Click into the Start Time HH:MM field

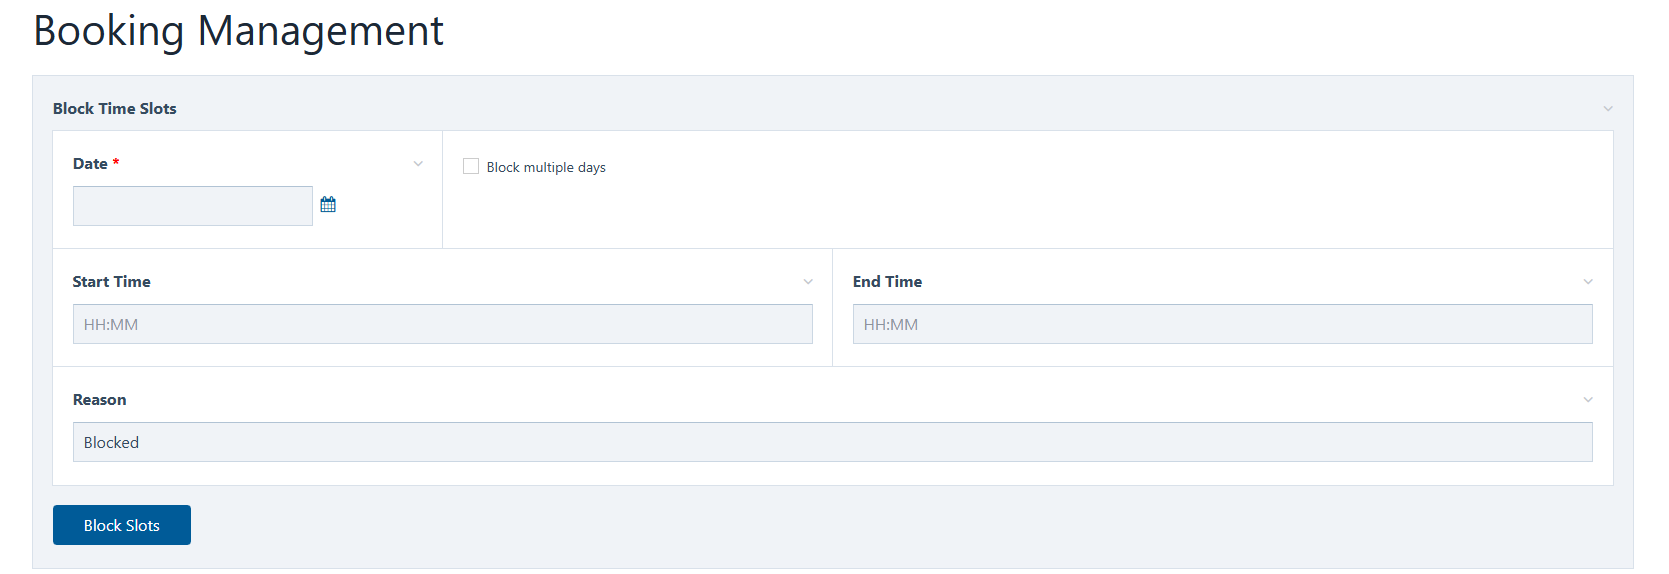[442, 324]
